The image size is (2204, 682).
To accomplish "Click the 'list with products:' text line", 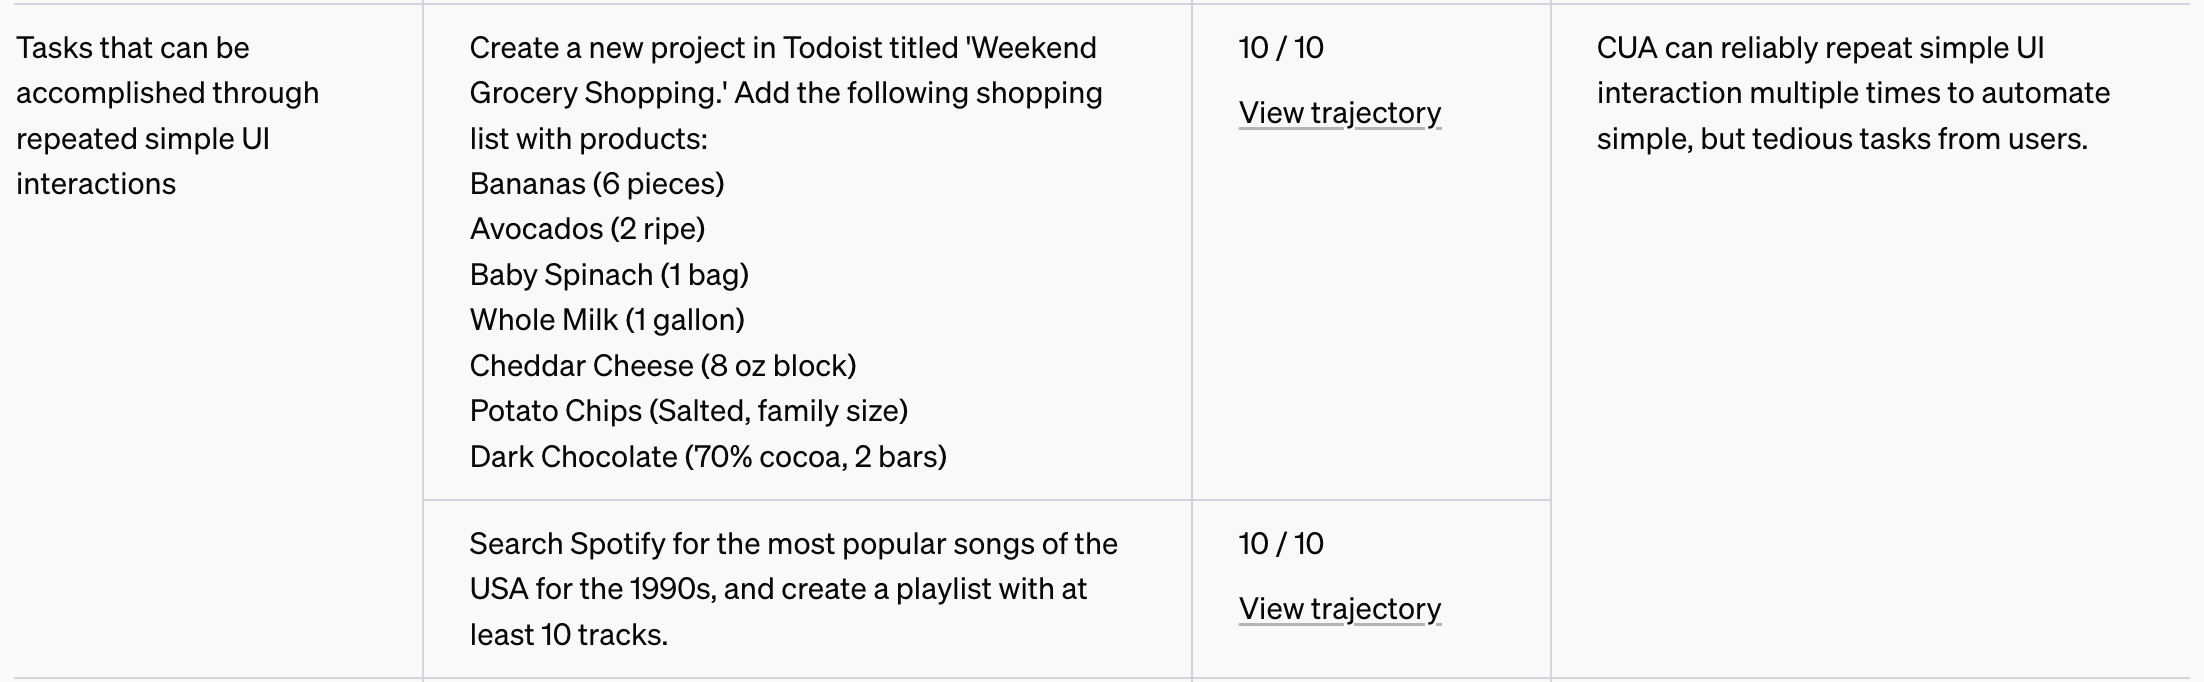I will [588, 139].
